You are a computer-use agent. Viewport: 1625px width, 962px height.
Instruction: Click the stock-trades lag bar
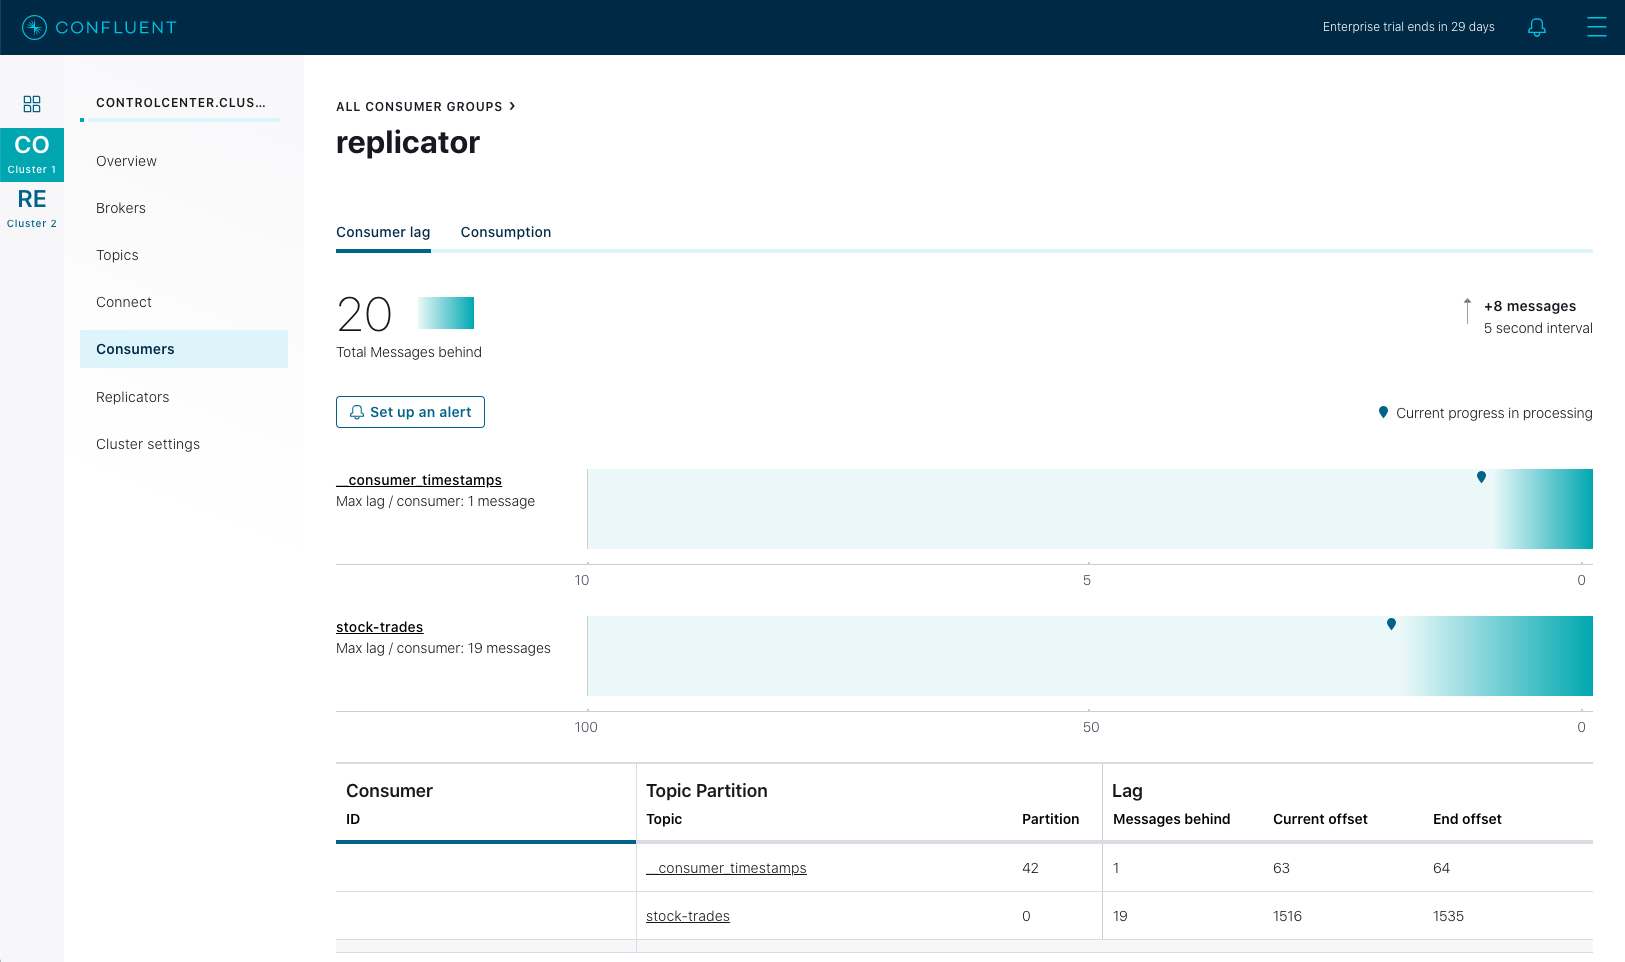click(1090, 656)
